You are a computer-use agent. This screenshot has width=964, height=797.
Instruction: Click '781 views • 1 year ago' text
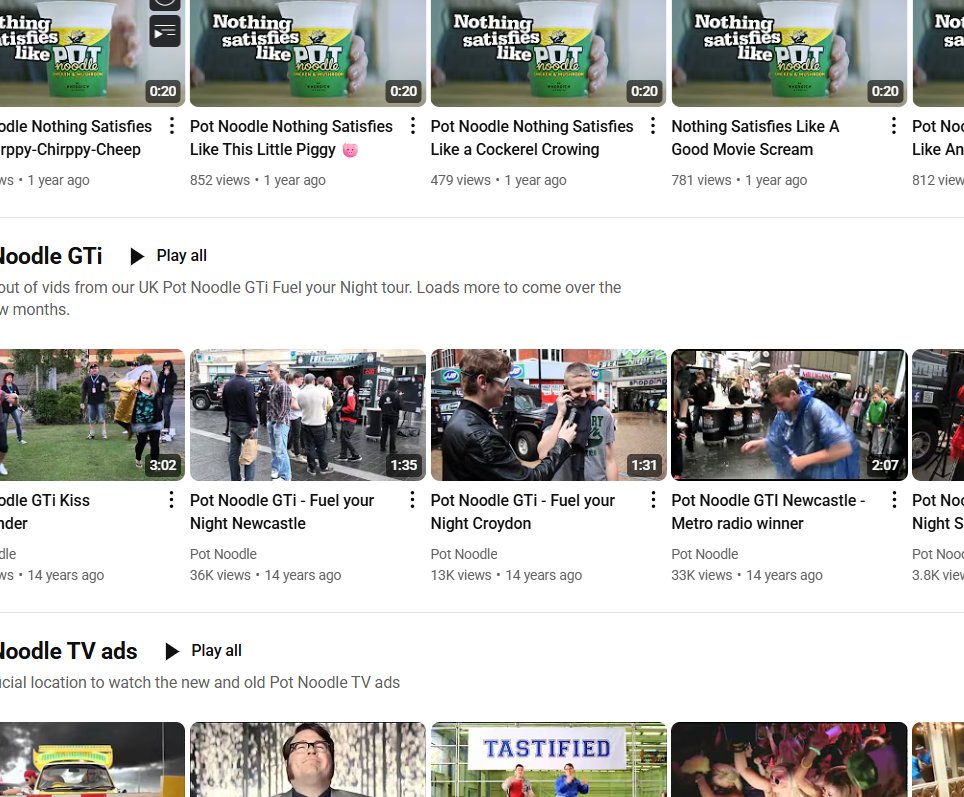[739, 180]
